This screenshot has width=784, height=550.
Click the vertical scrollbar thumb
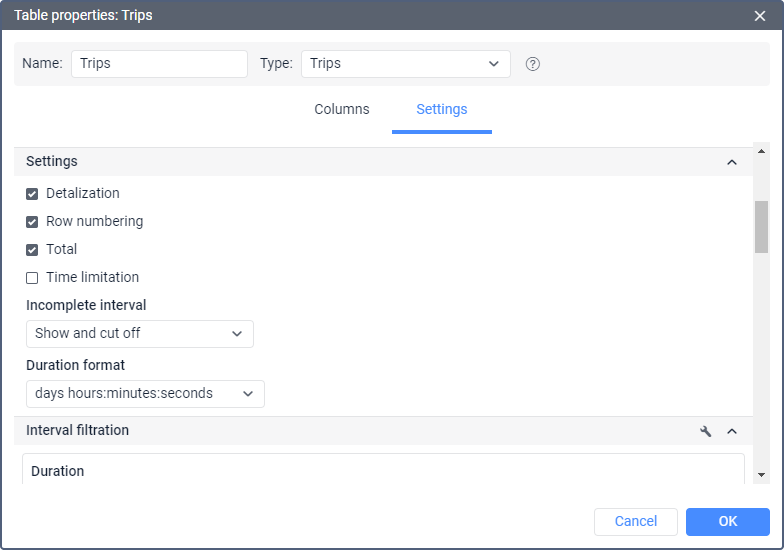pos(761,227)
